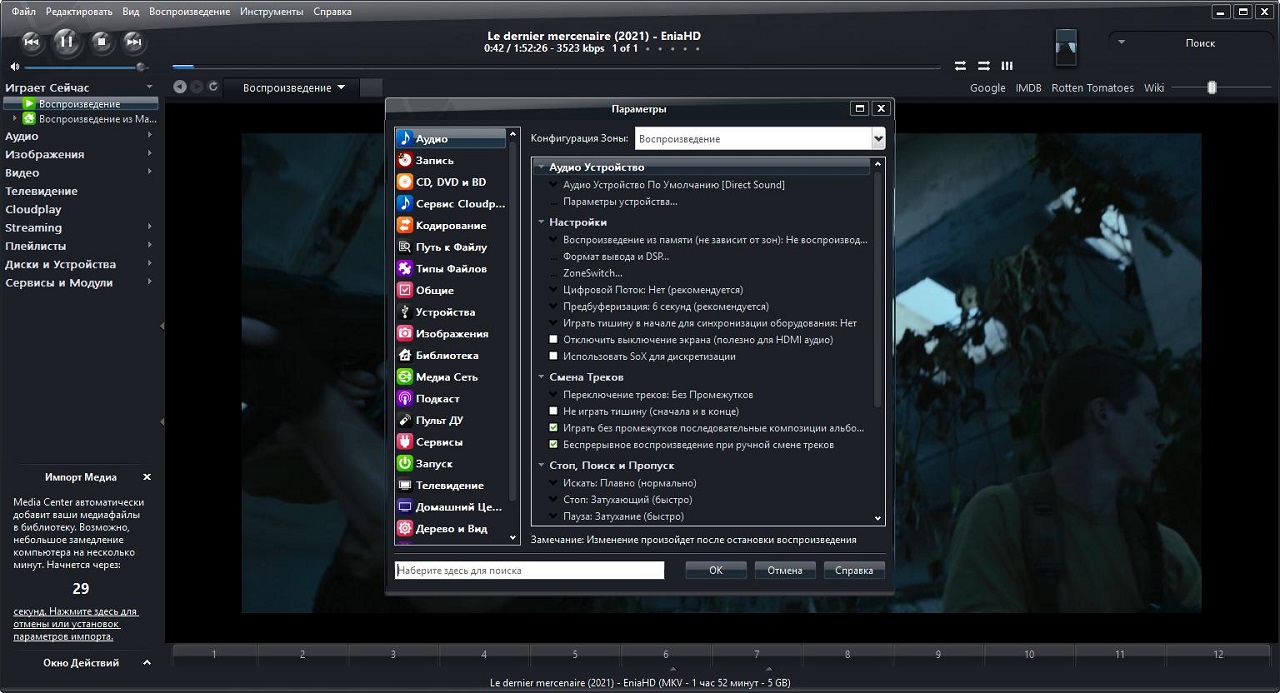Screen dimensions: 1280x693
Task: Click the stop playback button
Action: pyautogui.click(x=101, y=41)
